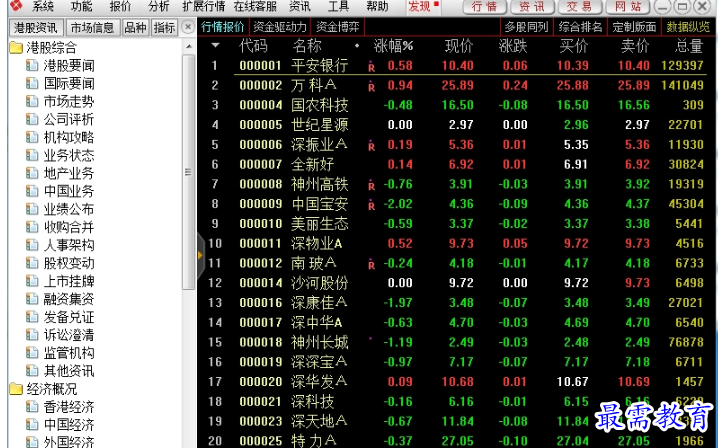Switch to the 港股资讯 tab
This screenshot has height=448, width=719.
coord(36,28)
